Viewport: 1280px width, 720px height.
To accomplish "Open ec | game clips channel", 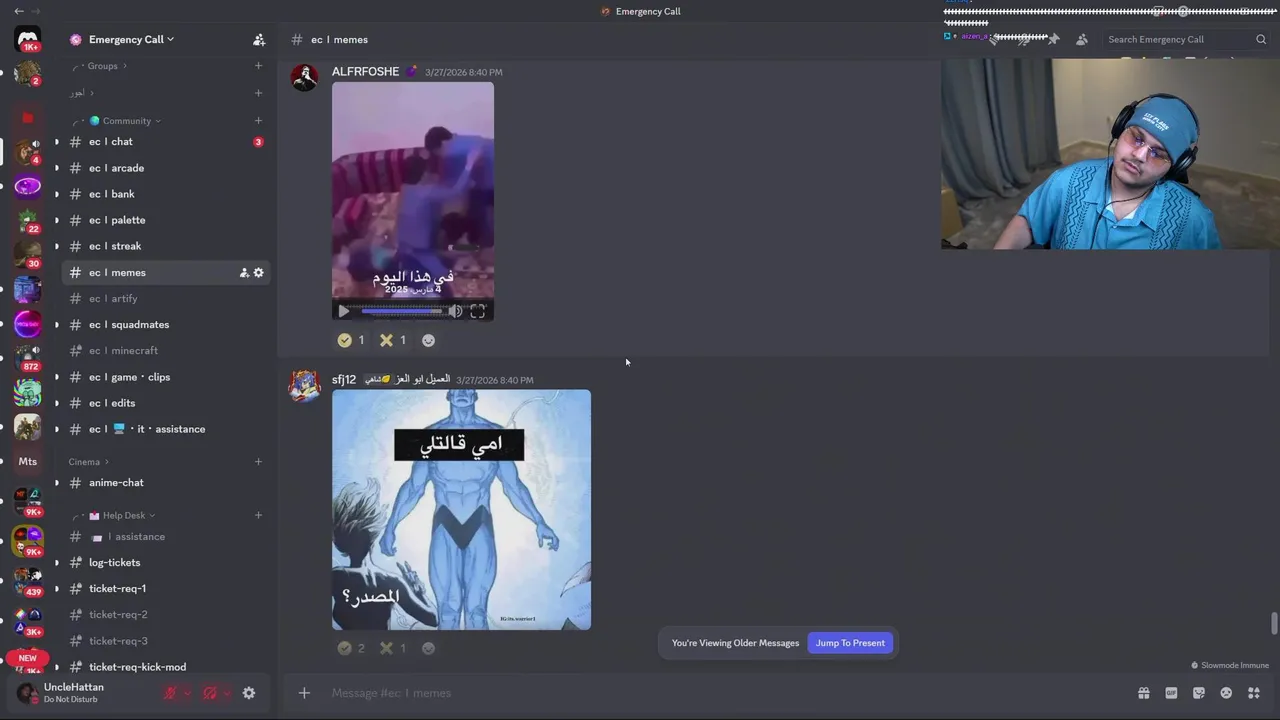I will pyautogui.click(x=166, y=377).
